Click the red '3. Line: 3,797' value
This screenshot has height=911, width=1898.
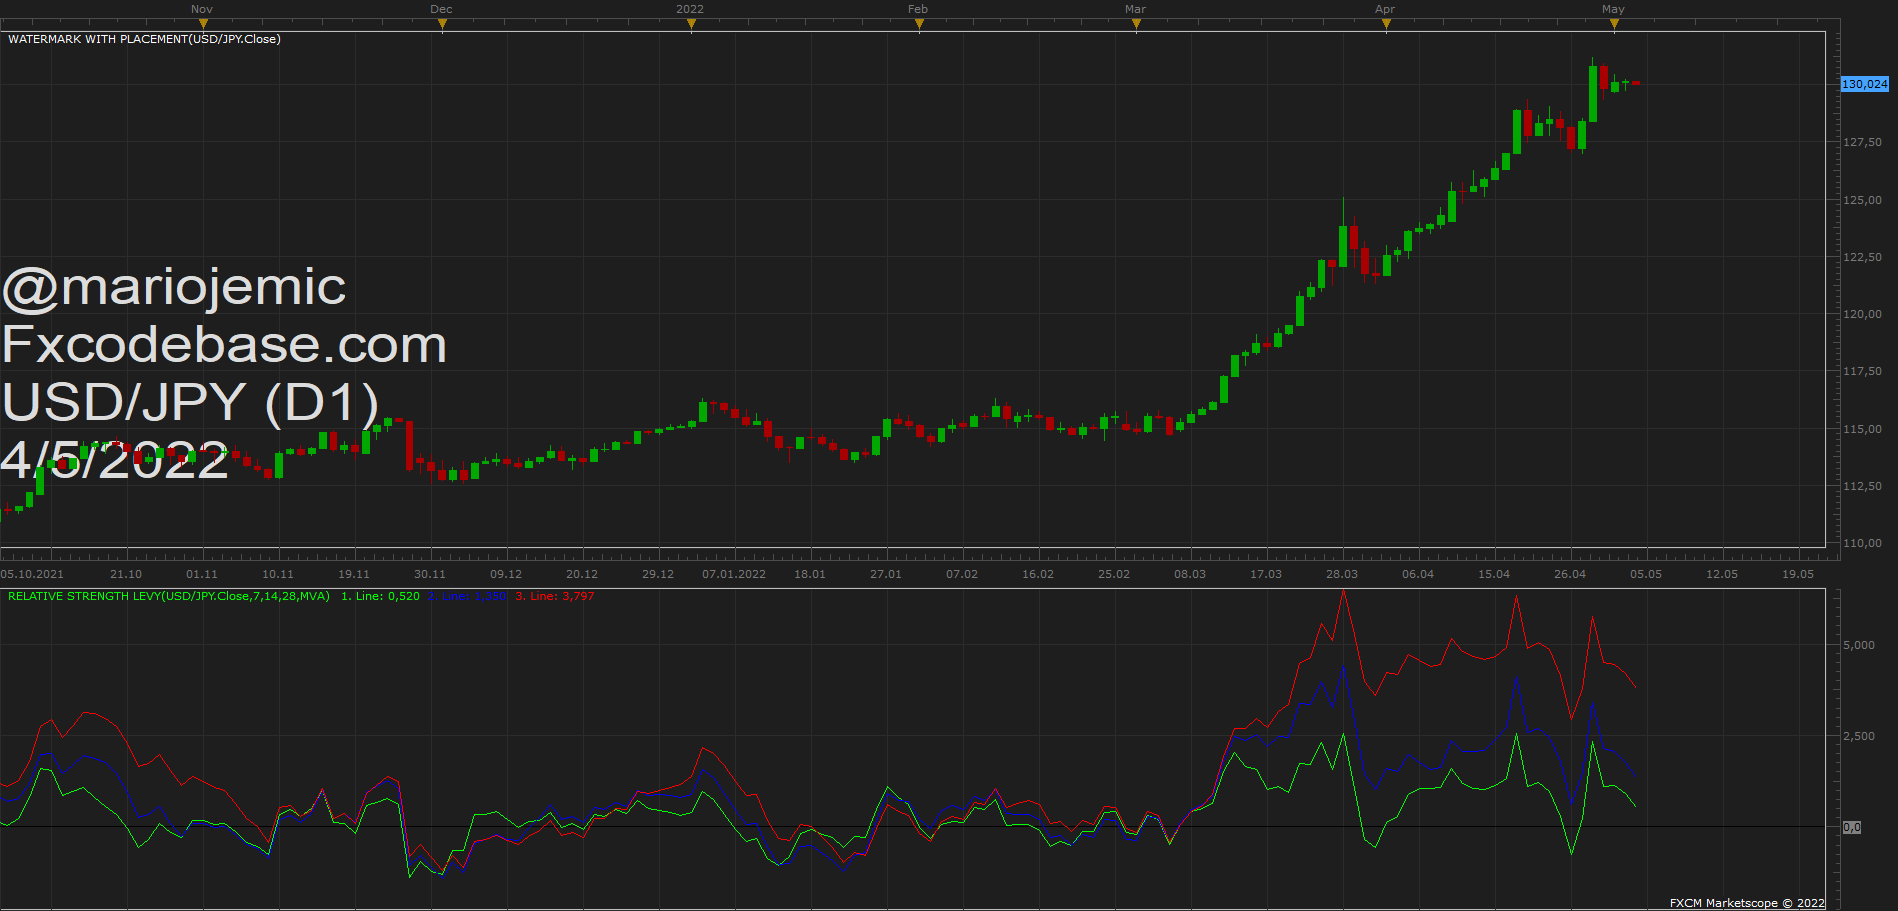point(555,596)
